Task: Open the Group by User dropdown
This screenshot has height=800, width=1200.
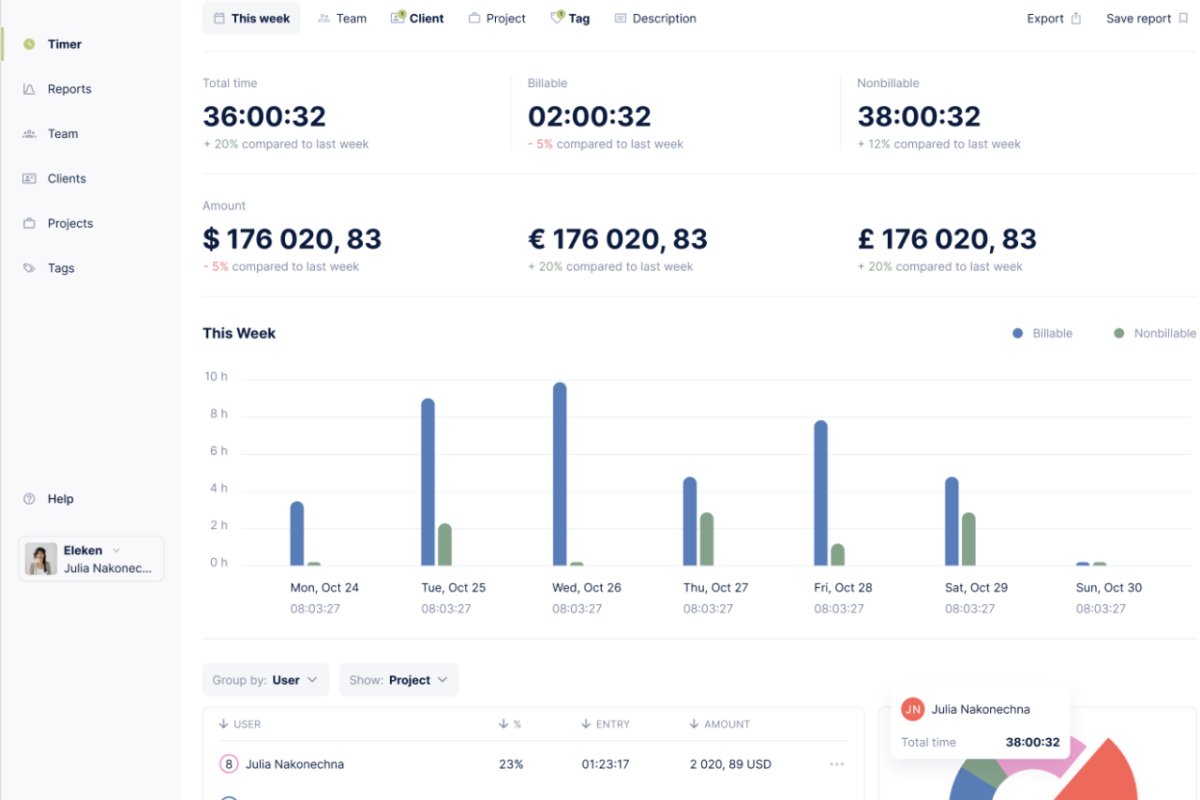Action: click(265, 679)
